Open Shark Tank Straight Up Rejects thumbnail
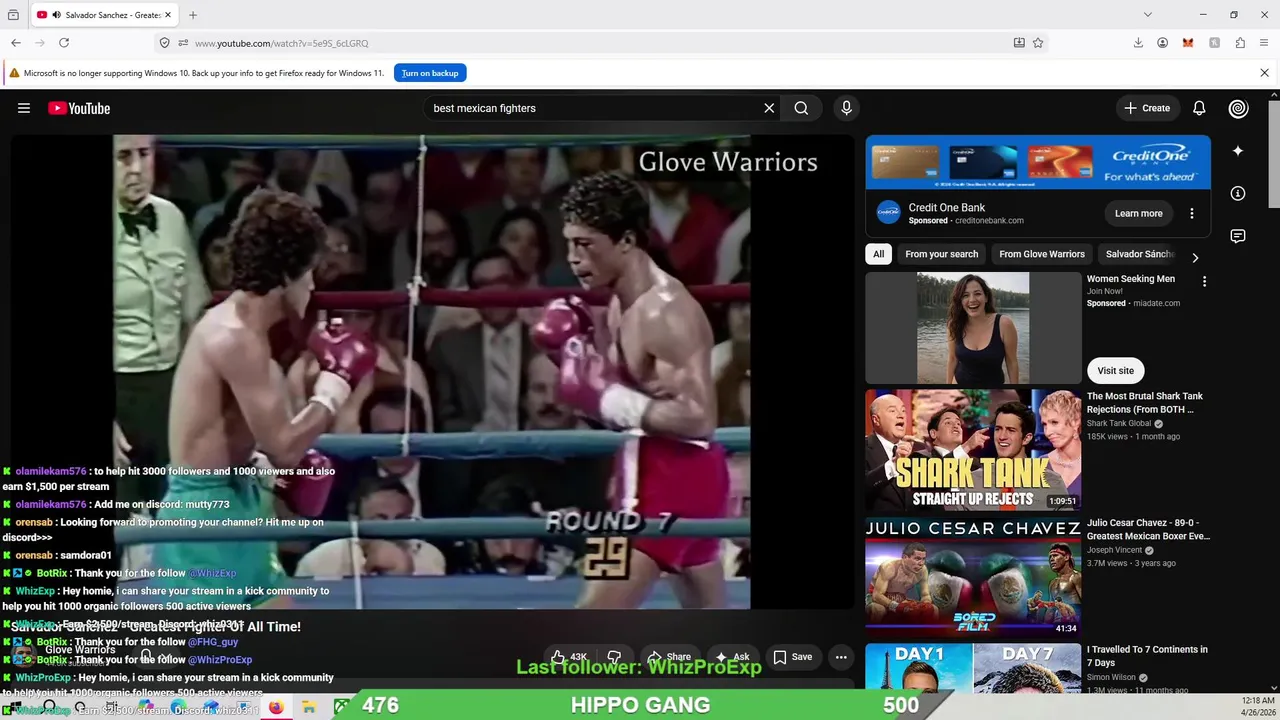This screenshot has width=1280, height=720. pos(973,450)
